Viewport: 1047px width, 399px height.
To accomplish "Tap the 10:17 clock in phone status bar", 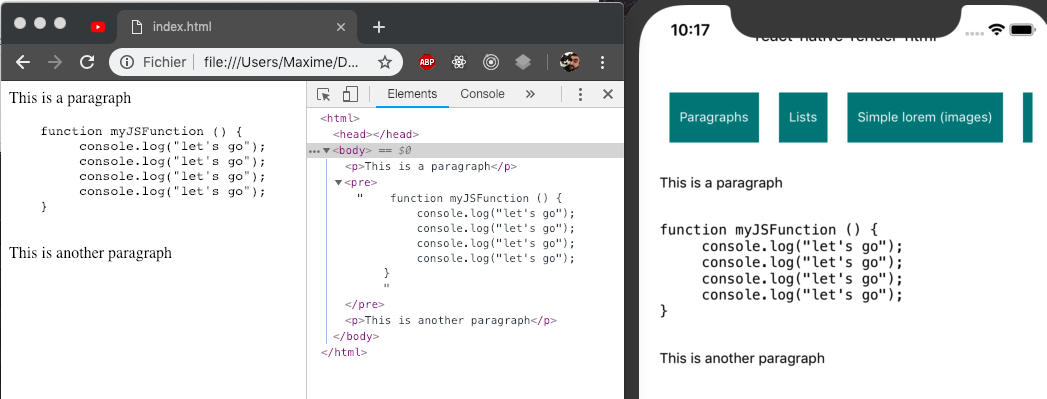I will 690,30.
